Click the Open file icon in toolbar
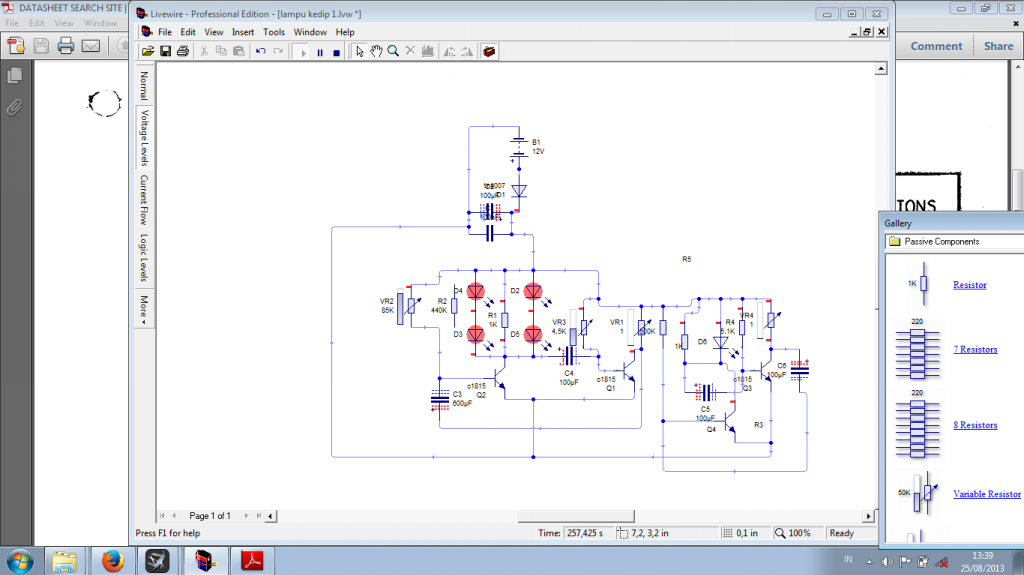Viewport: 1024px width, 575px height. click(x=148, y=52)
